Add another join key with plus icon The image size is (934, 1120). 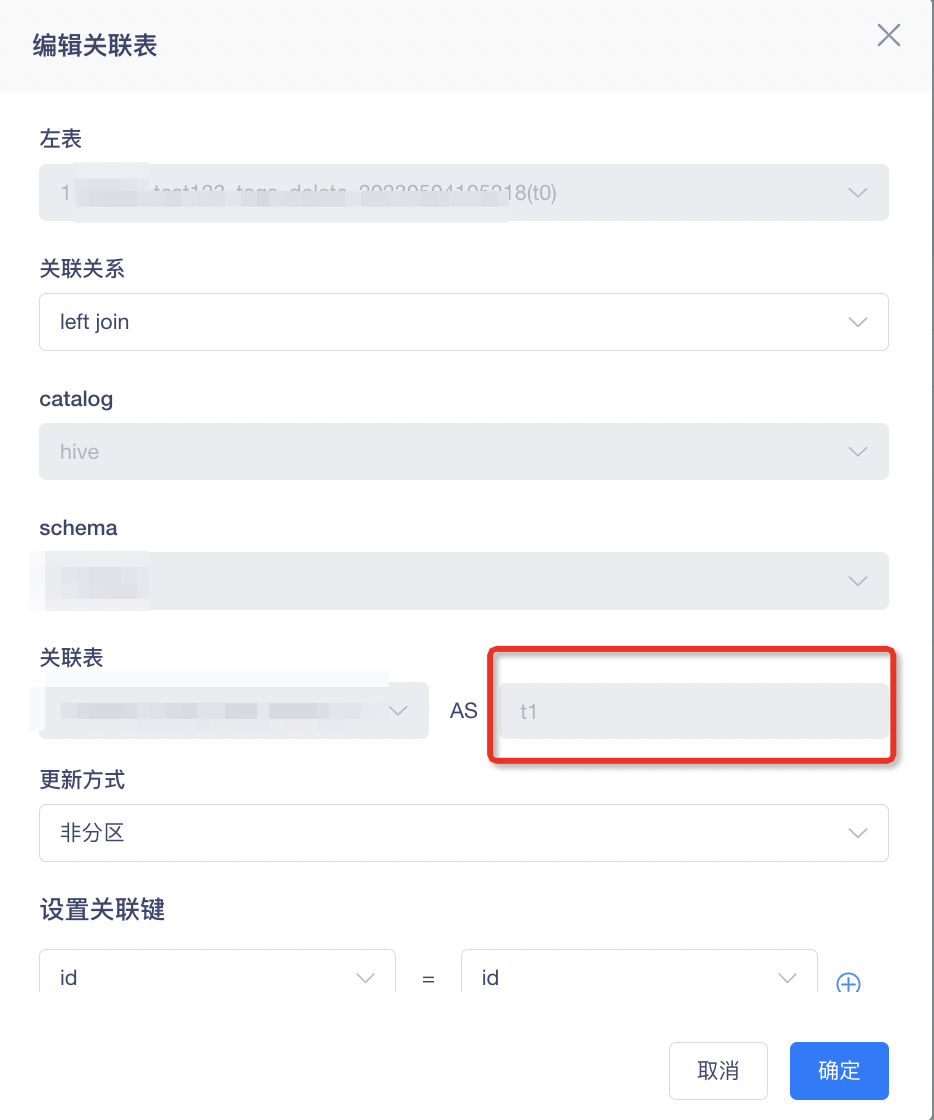[x=848, y=983]
